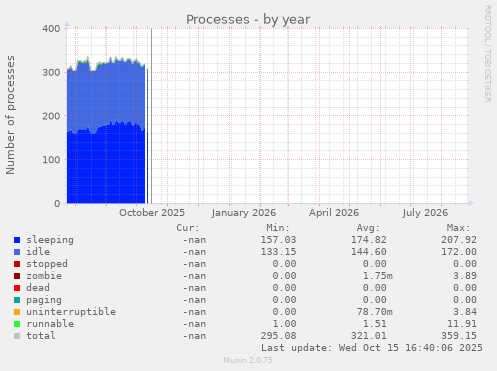Click zombie max value 3.89
Image resolution: width=497 pixels, height=371 pixels.
pyautogui.click(x=465, y=276)
